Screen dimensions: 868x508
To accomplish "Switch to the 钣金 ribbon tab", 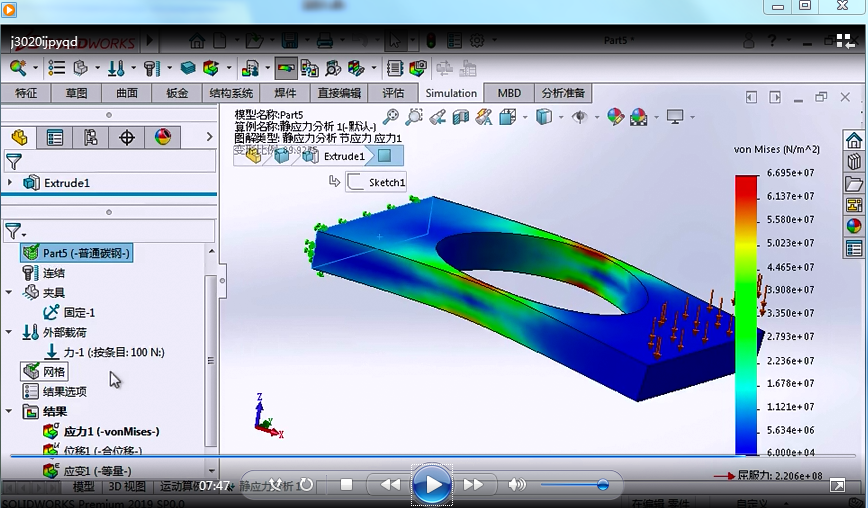I will (177, 93).
